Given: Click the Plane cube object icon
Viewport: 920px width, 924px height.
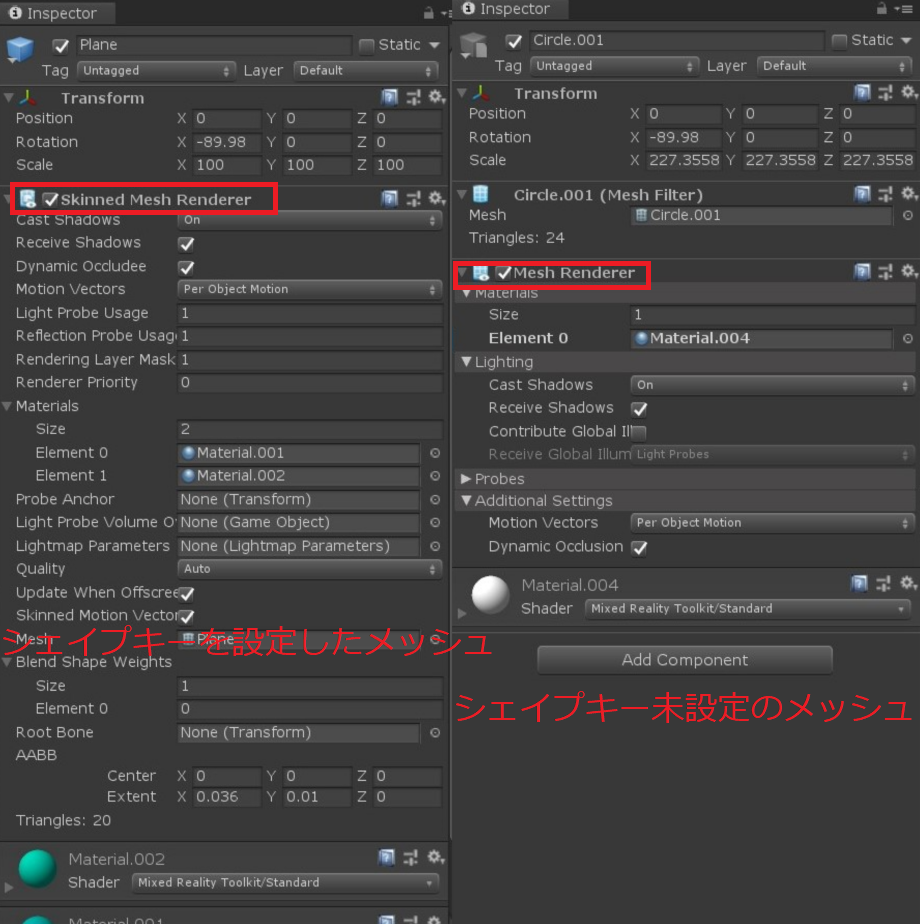Looking at the screenshot, I should (21, 50).
